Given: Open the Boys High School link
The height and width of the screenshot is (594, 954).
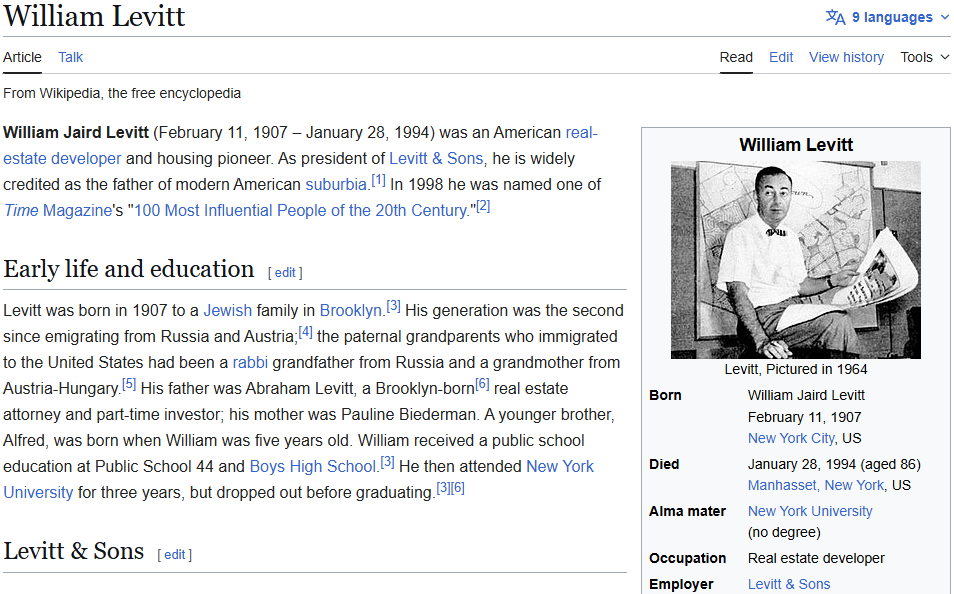Looking at the screenshot, I should pos(314,467).
